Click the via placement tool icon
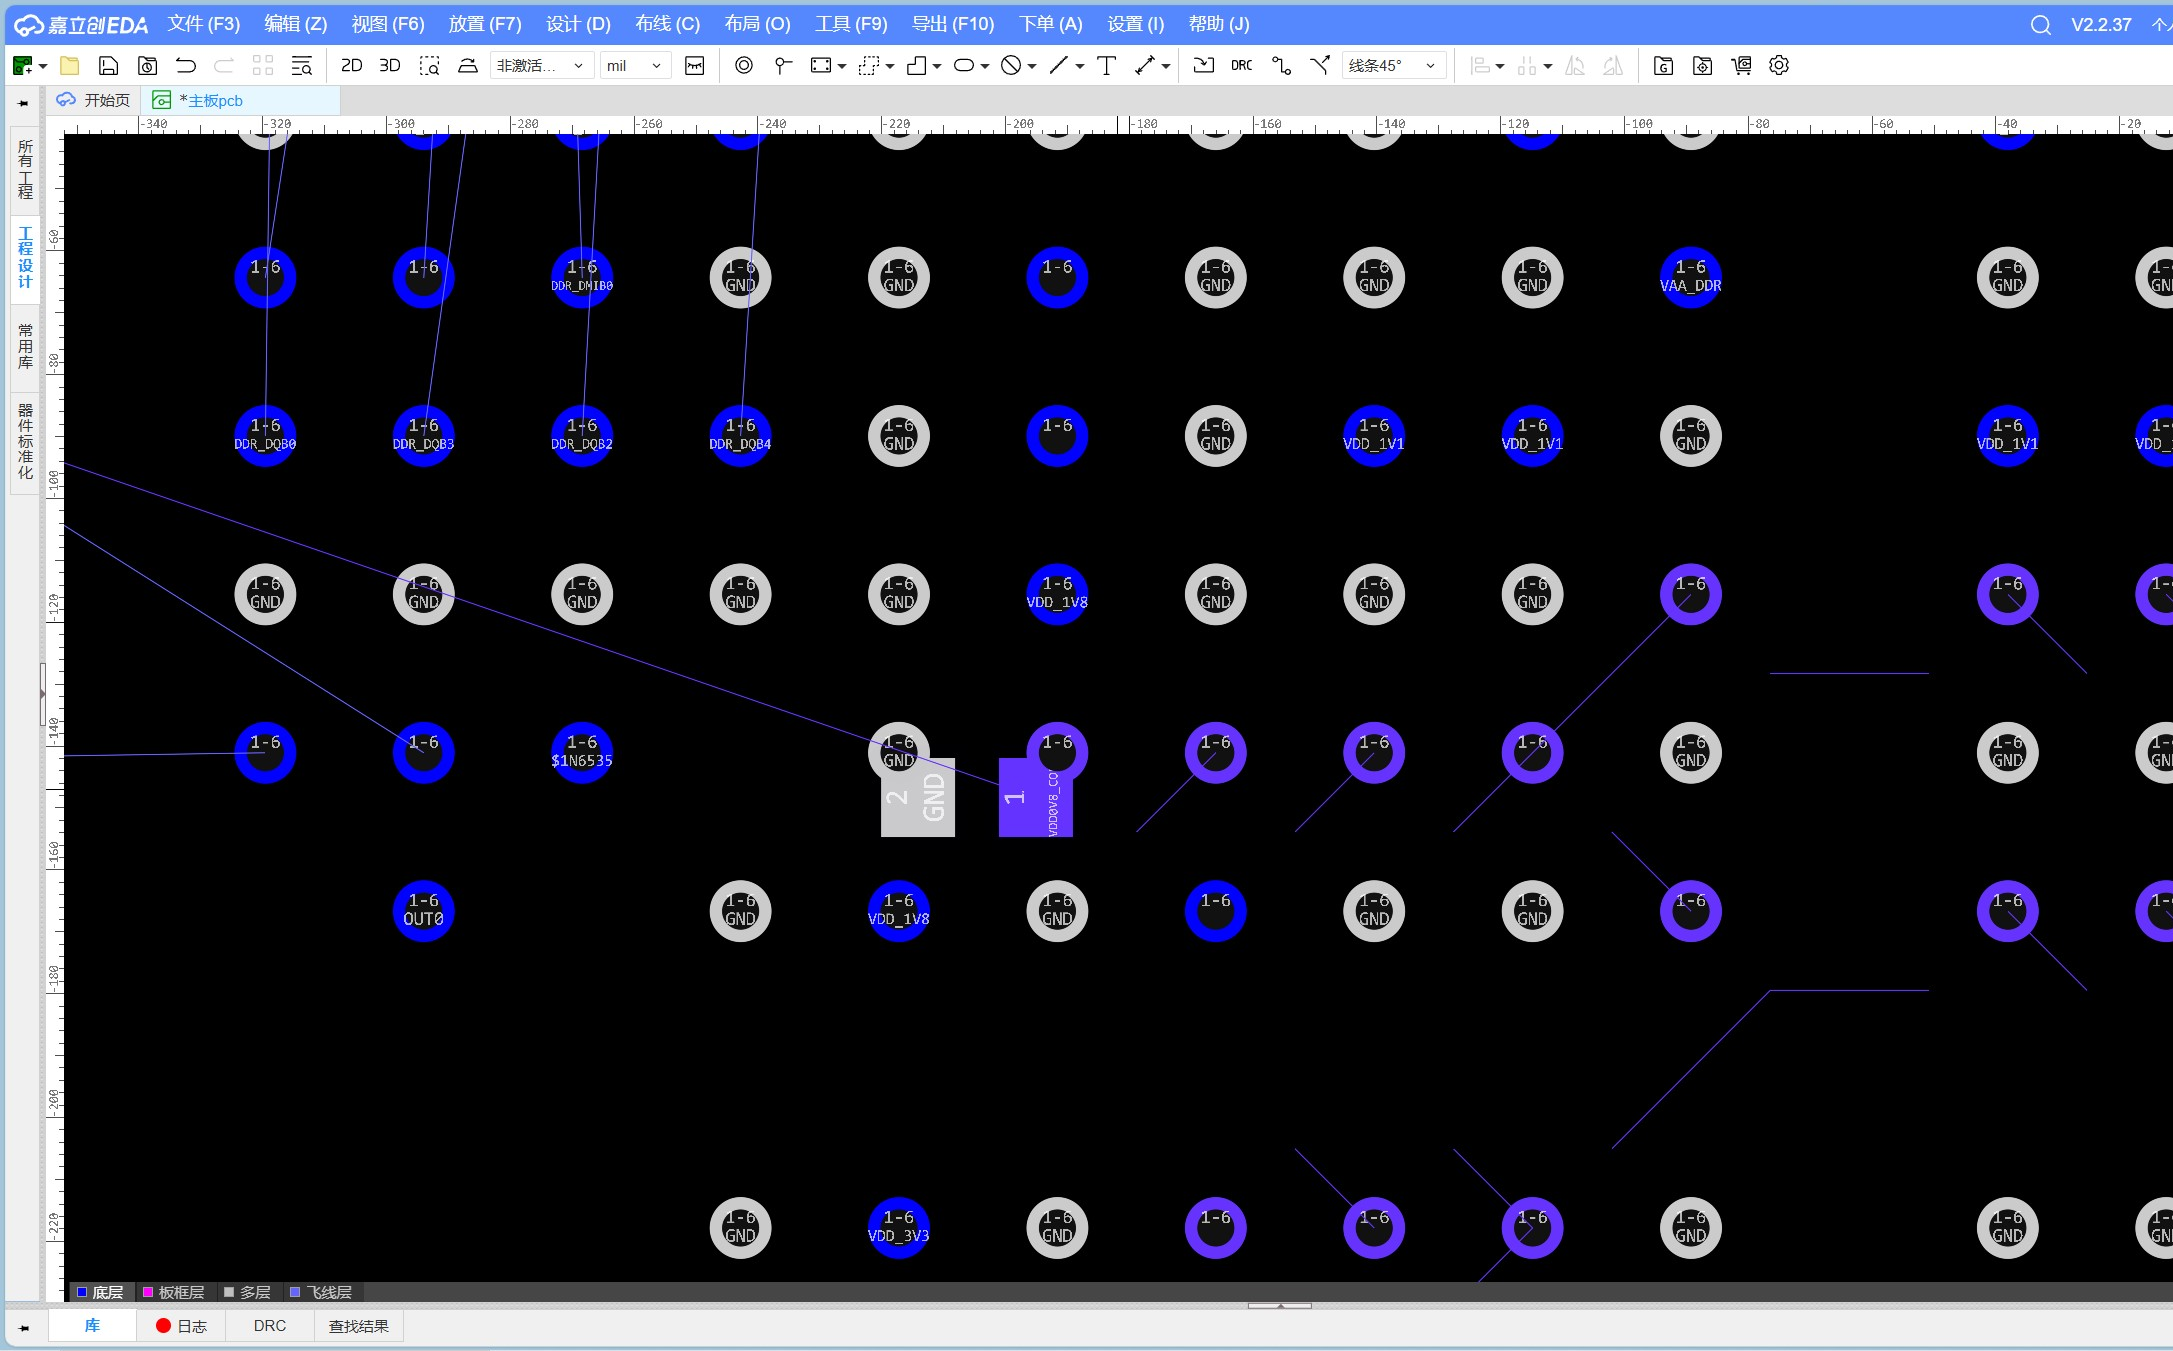Screen dimensions: 2173x1351 click(743, 66)
